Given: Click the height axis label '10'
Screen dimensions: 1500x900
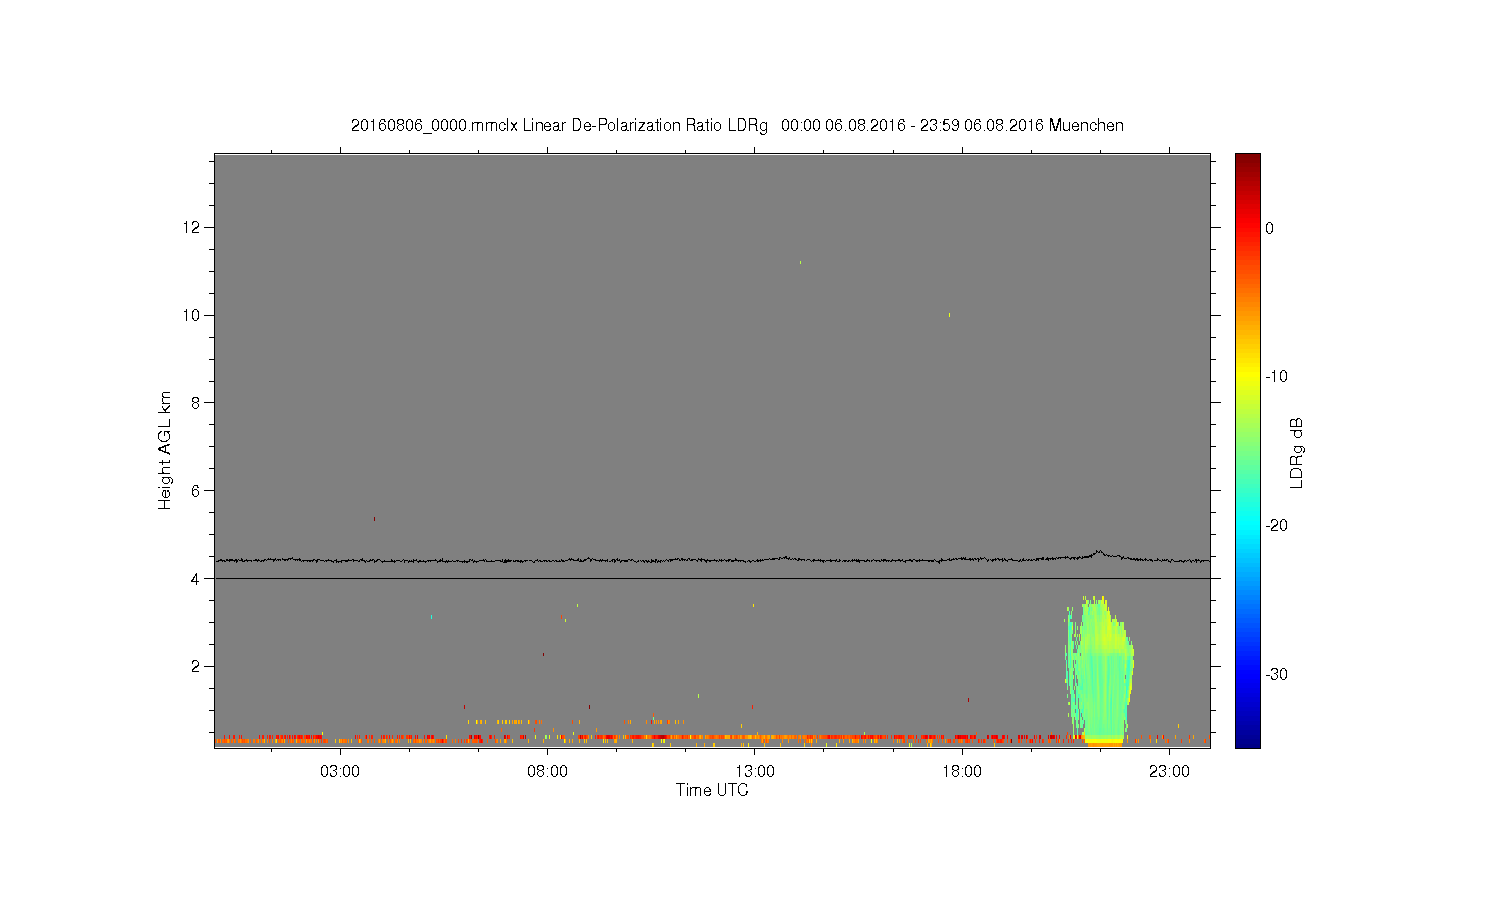Looking at the screenshot, I should 193,316.
